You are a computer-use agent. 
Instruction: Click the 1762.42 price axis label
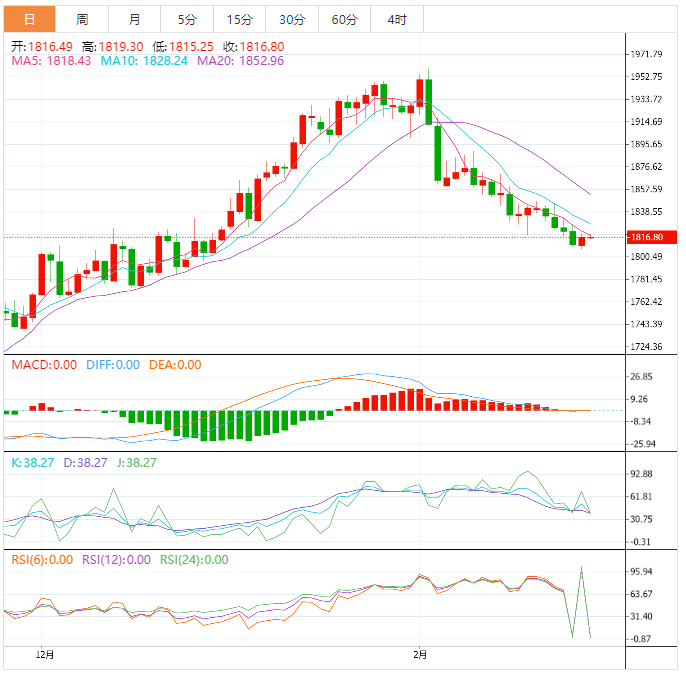646,302
